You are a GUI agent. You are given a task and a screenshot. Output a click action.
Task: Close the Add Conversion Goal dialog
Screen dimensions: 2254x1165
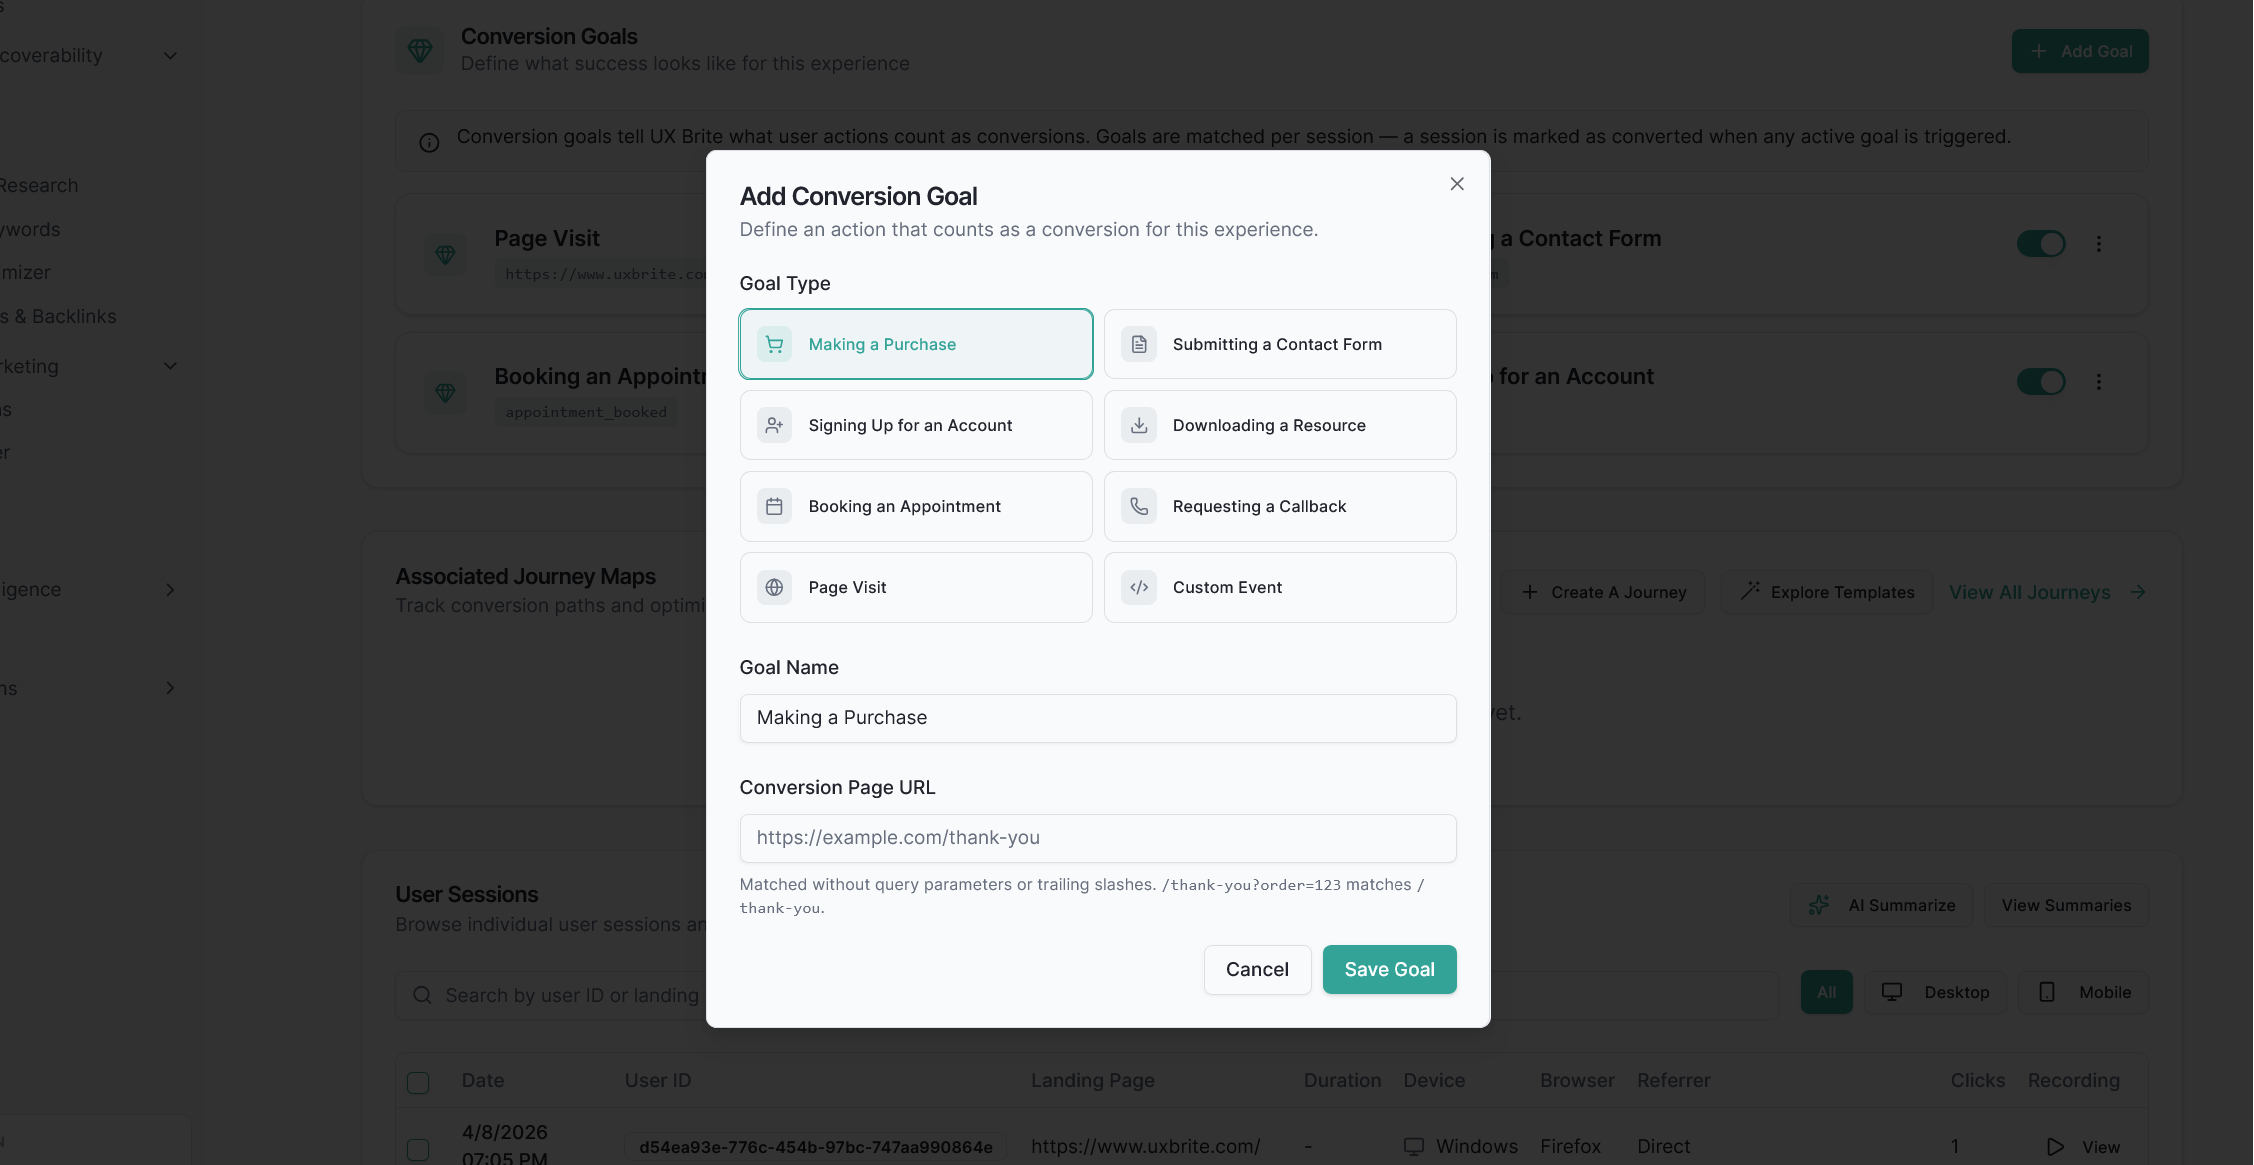coord(1457,184)
